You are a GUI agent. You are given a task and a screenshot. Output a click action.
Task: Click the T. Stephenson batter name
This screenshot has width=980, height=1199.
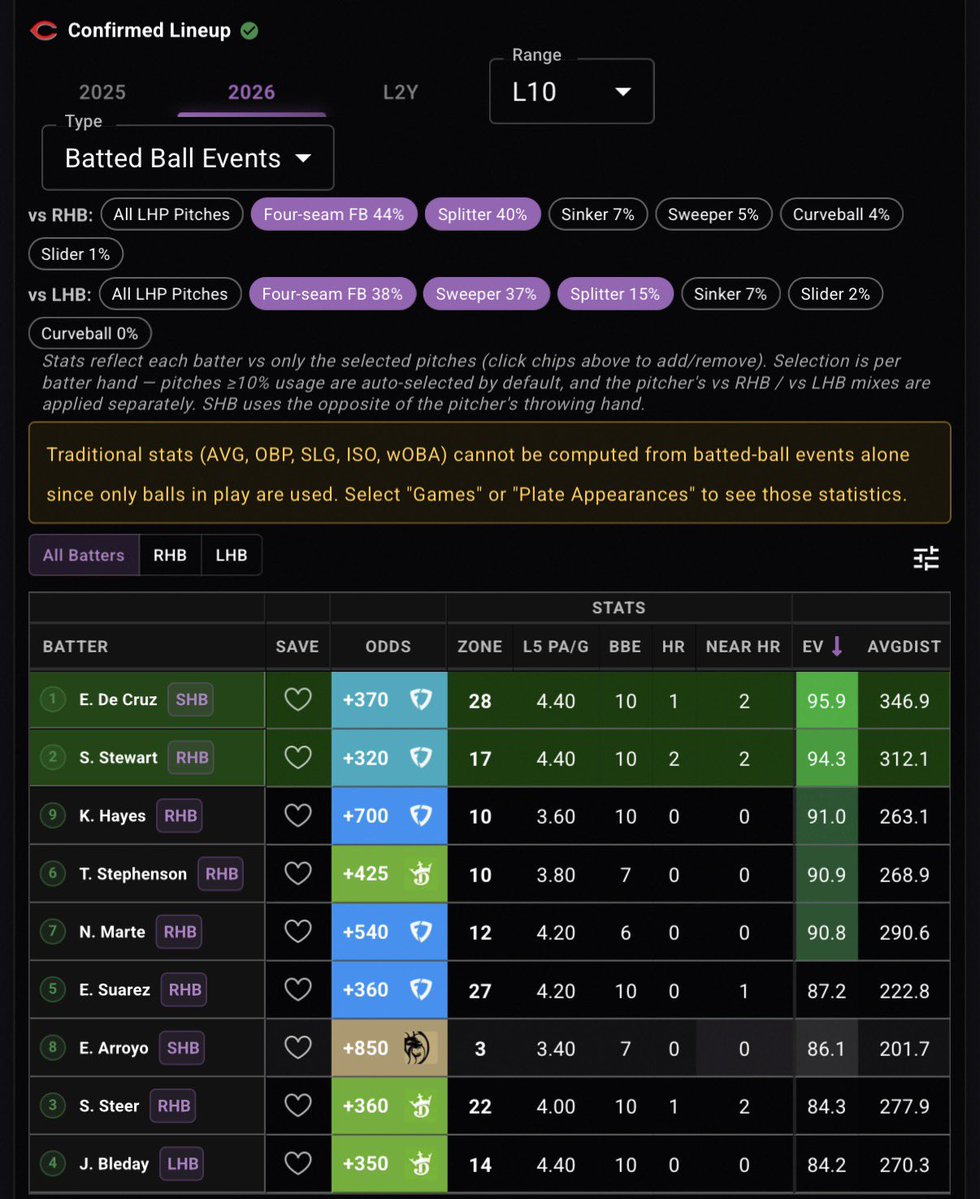click(133, 874)
